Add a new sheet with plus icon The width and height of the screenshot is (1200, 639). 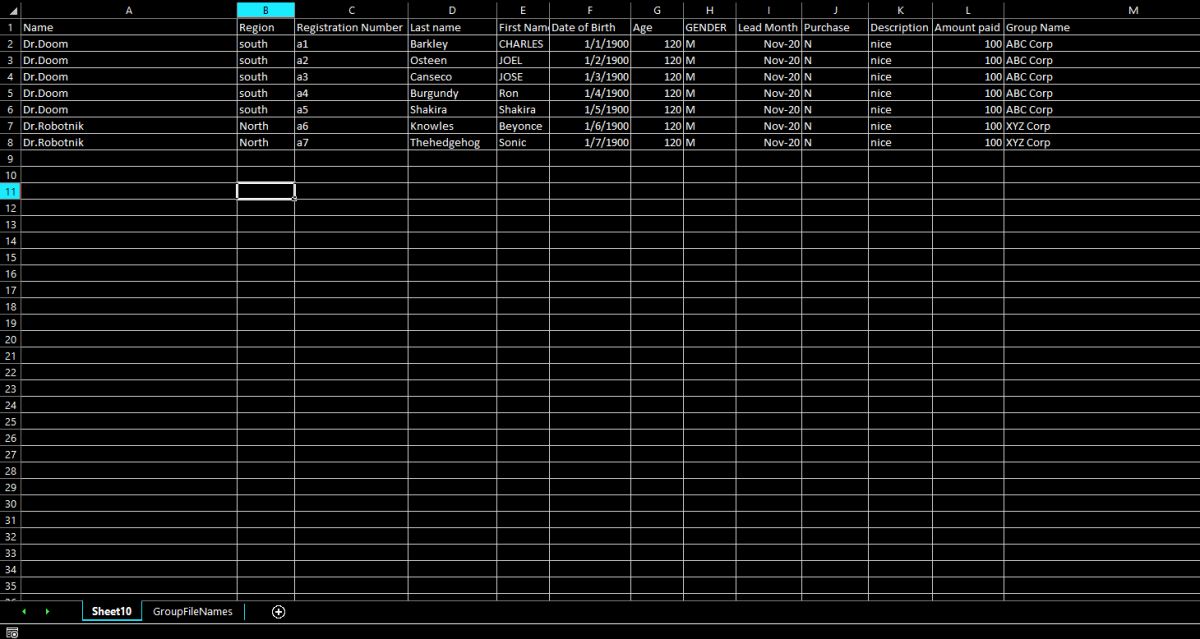[x=278, y=612]
